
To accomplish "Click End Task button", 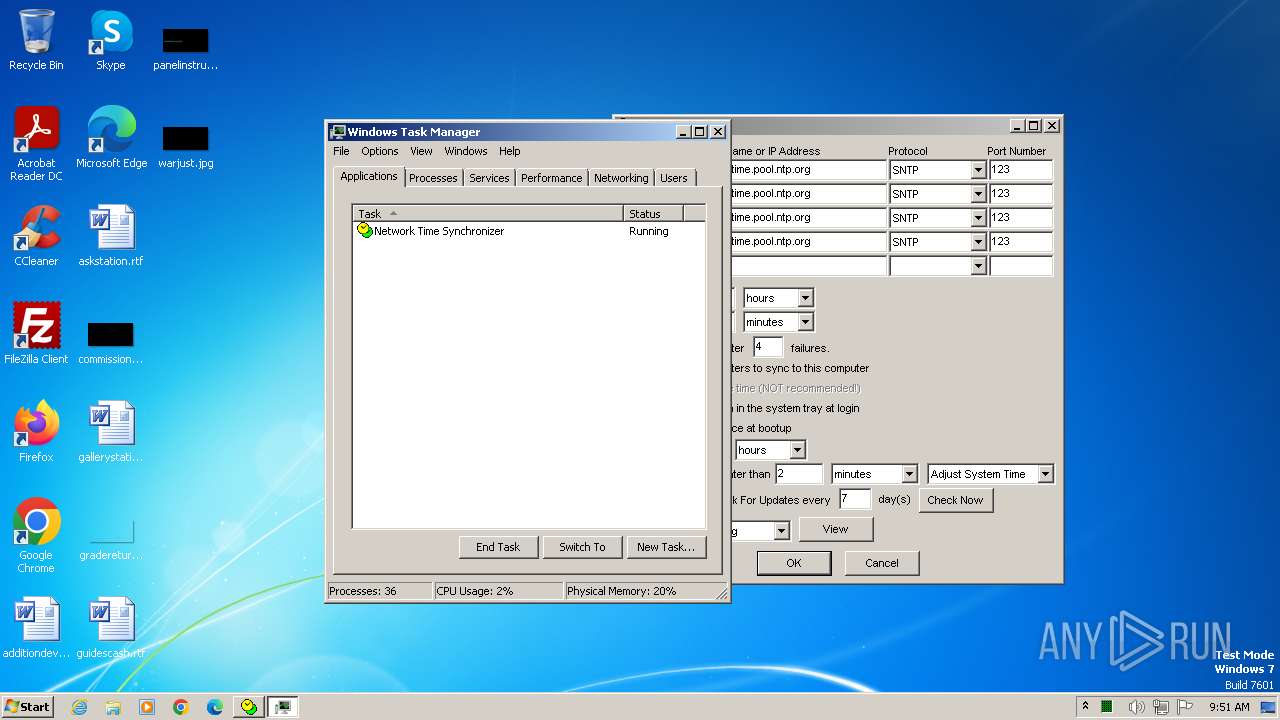I will point(498,547).
